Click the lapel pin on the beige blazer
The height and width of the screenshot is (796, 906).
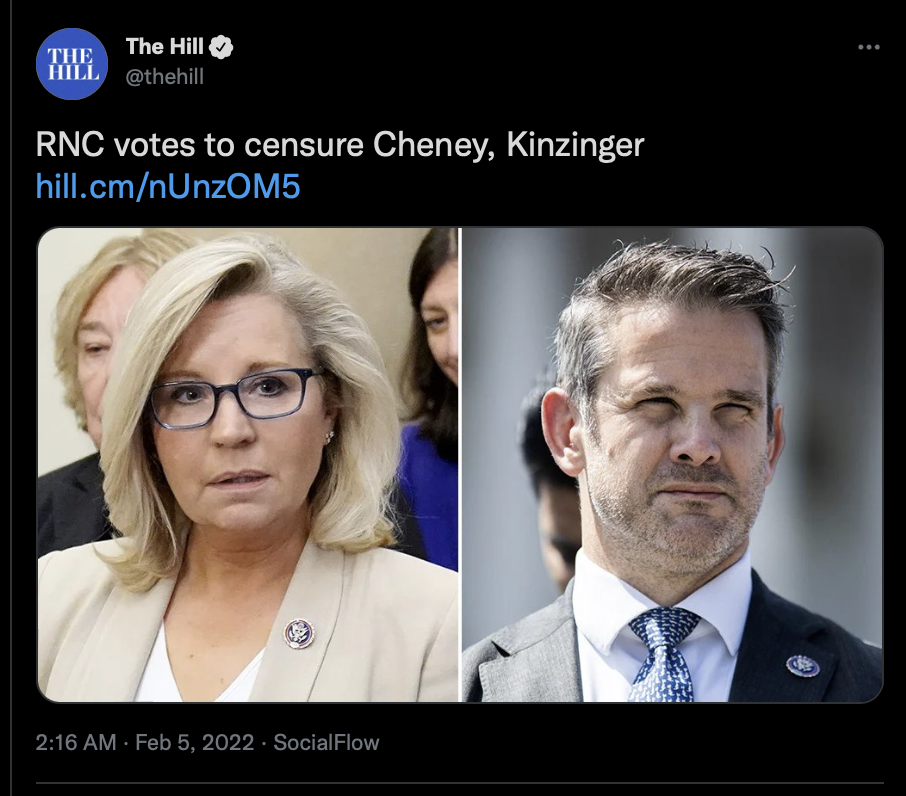coord(299,633)
